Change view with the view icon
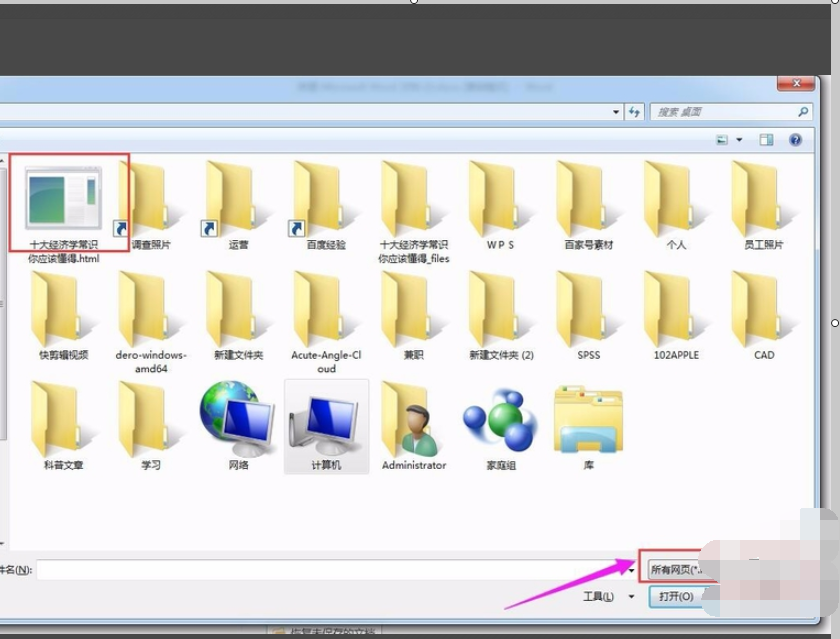This screenshot has width=840, height=639. click(722, 140)
